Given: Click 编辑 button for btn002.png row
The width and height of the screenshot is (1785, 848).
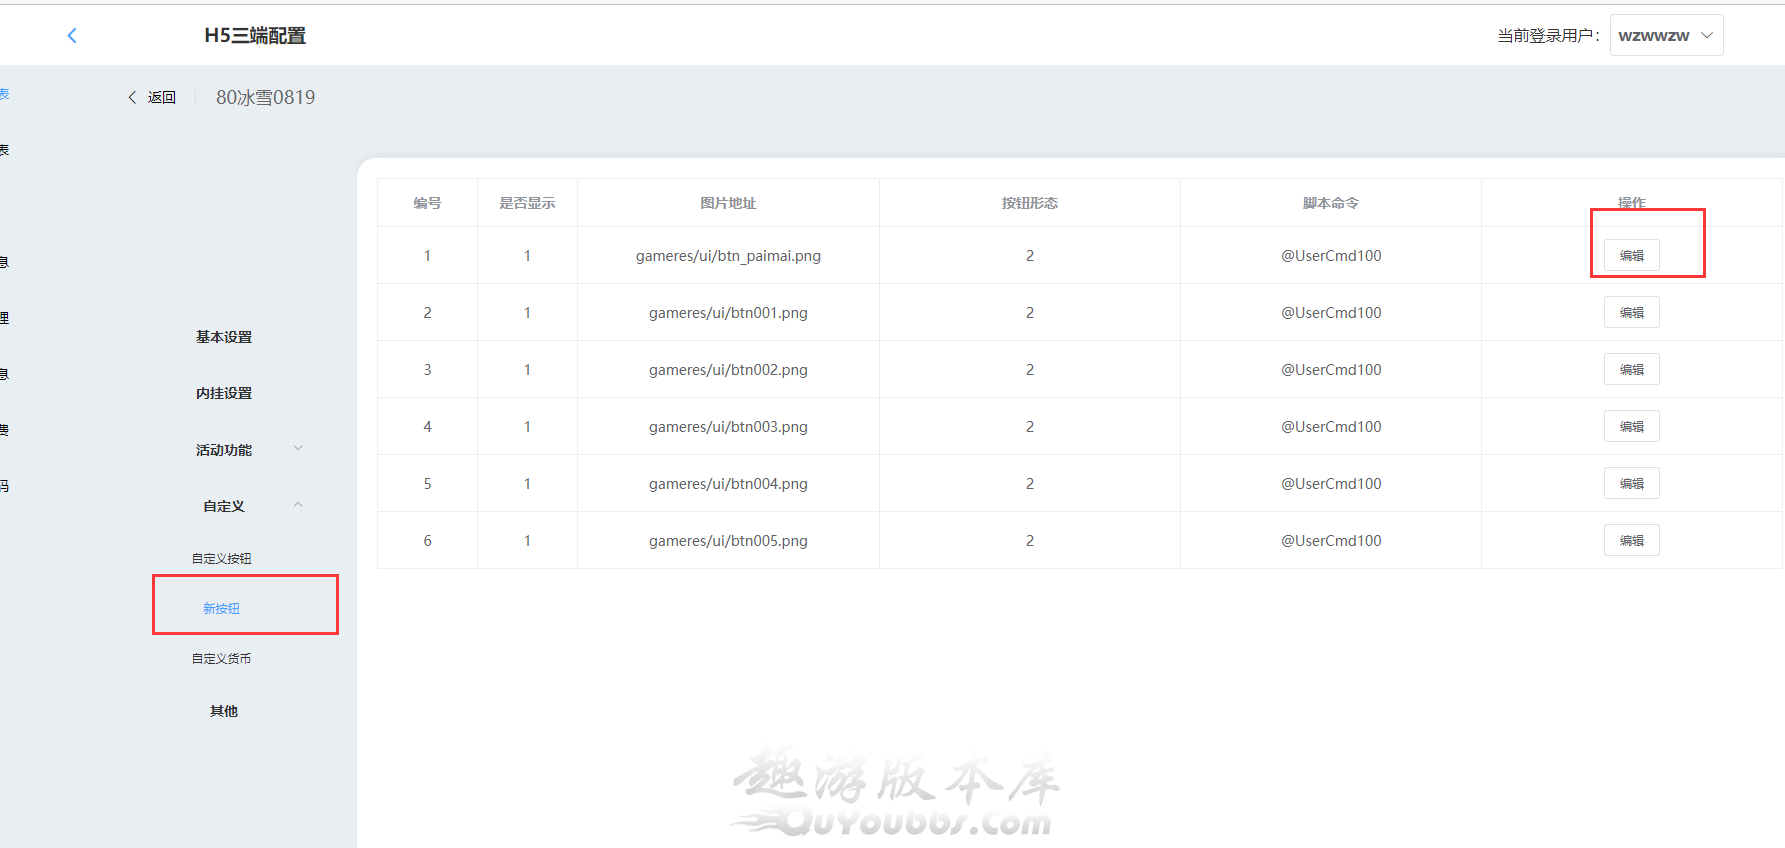Looking at the screenshot, I should [x=1631, y=370].
